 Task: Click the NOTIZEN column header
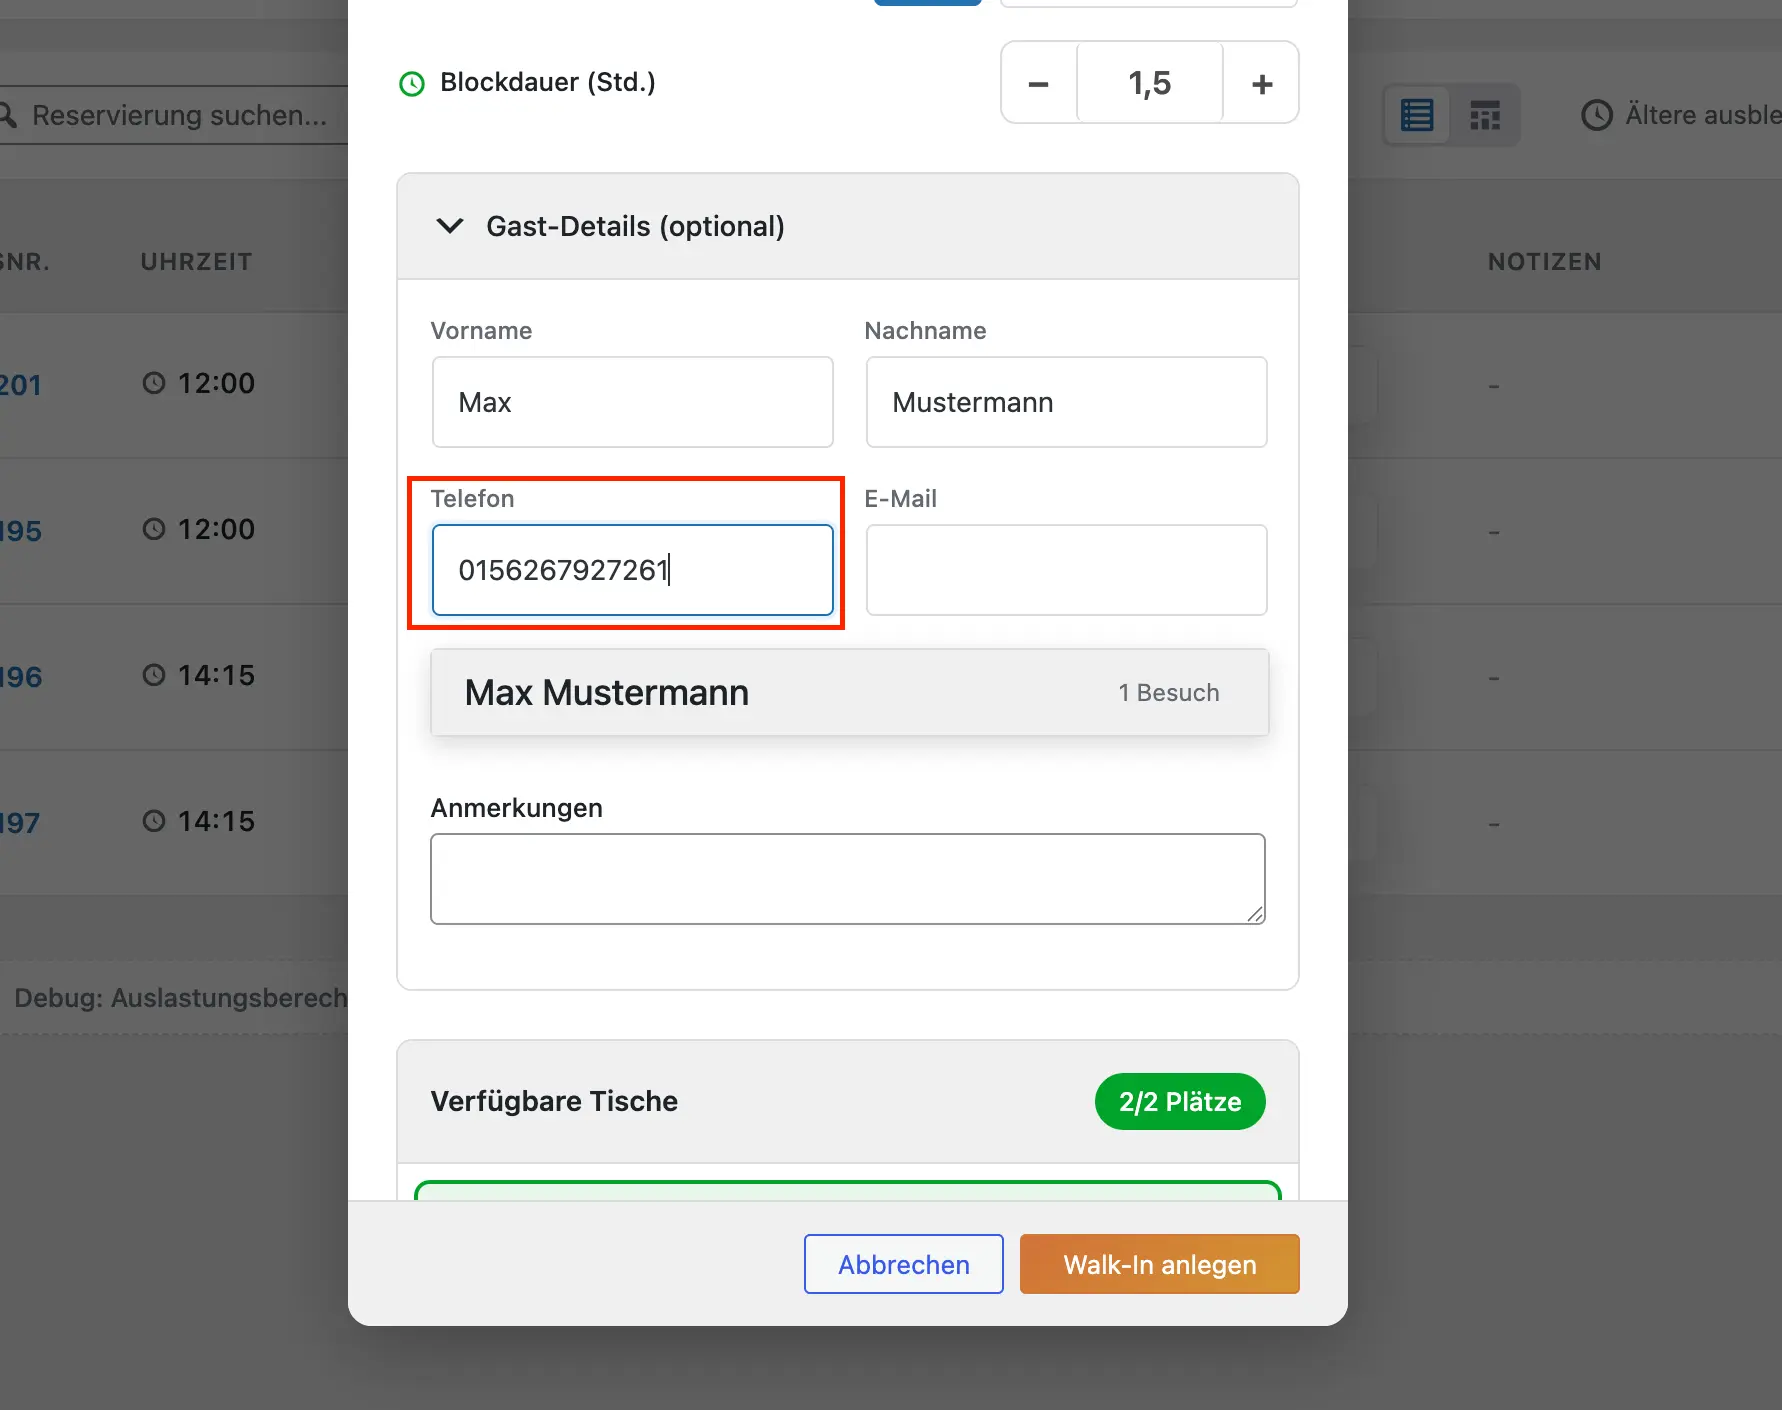point(1544,262)
